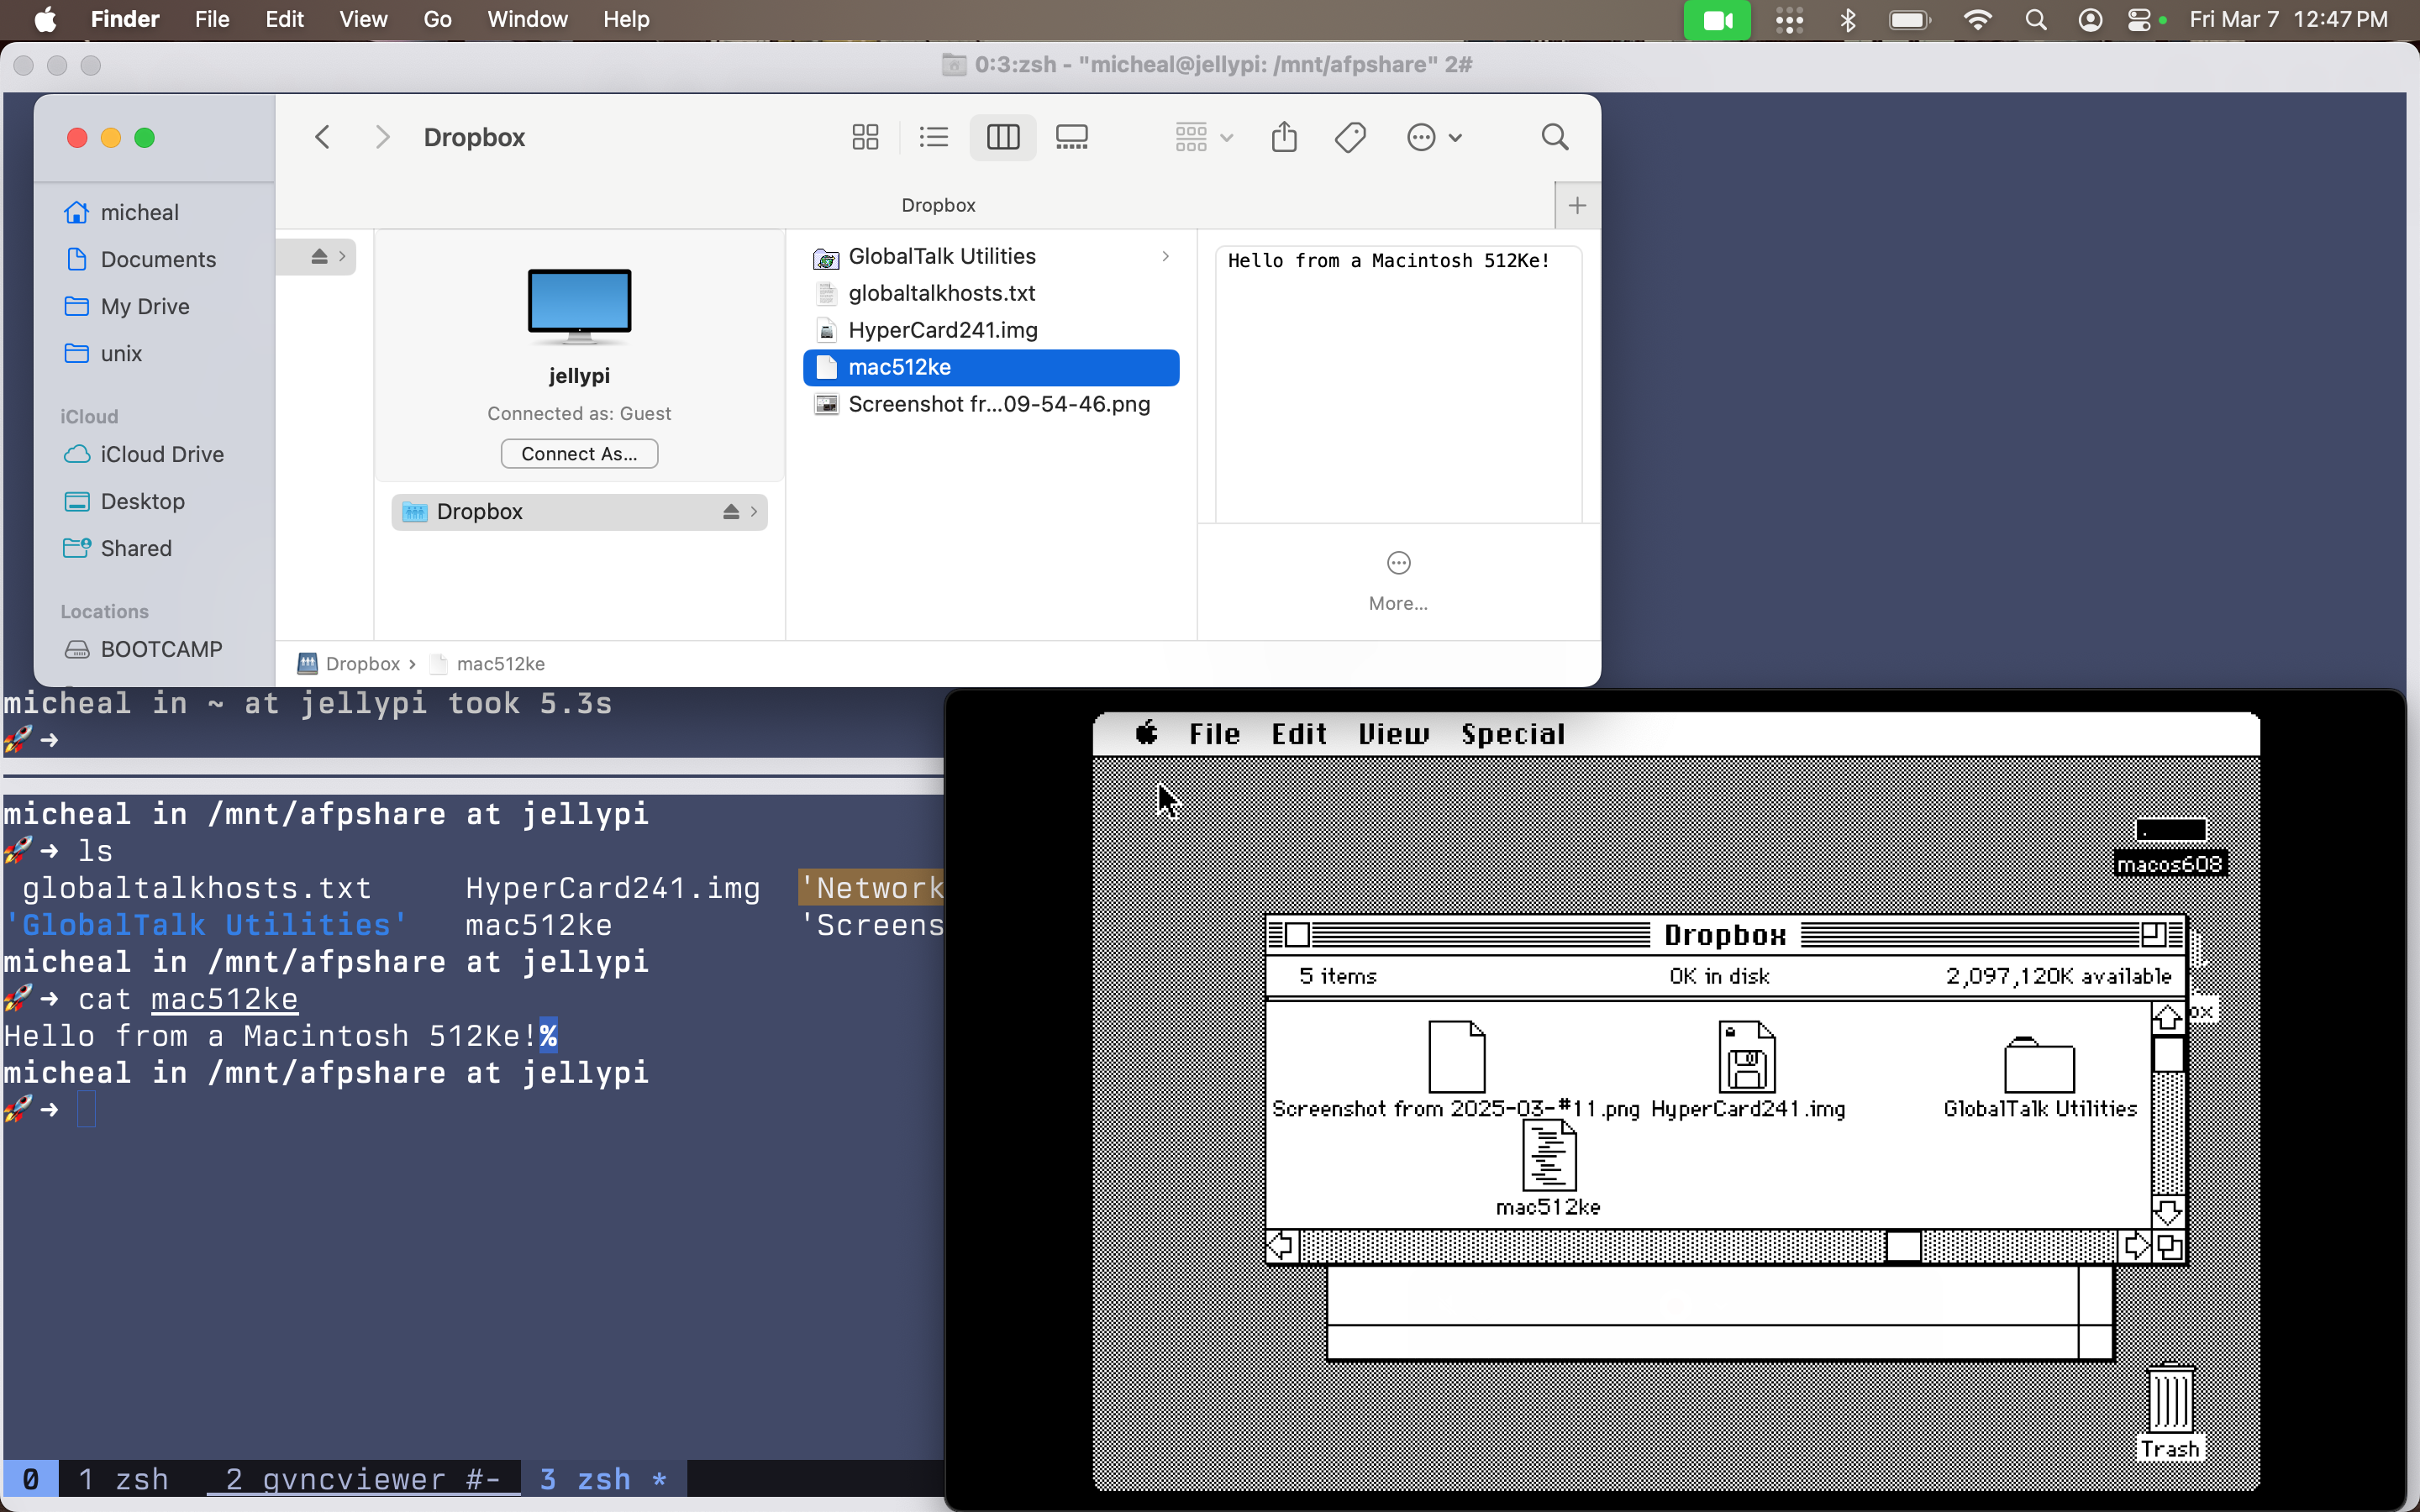
Task: Switch Finder to list view
Action: [x=933, y=137]
